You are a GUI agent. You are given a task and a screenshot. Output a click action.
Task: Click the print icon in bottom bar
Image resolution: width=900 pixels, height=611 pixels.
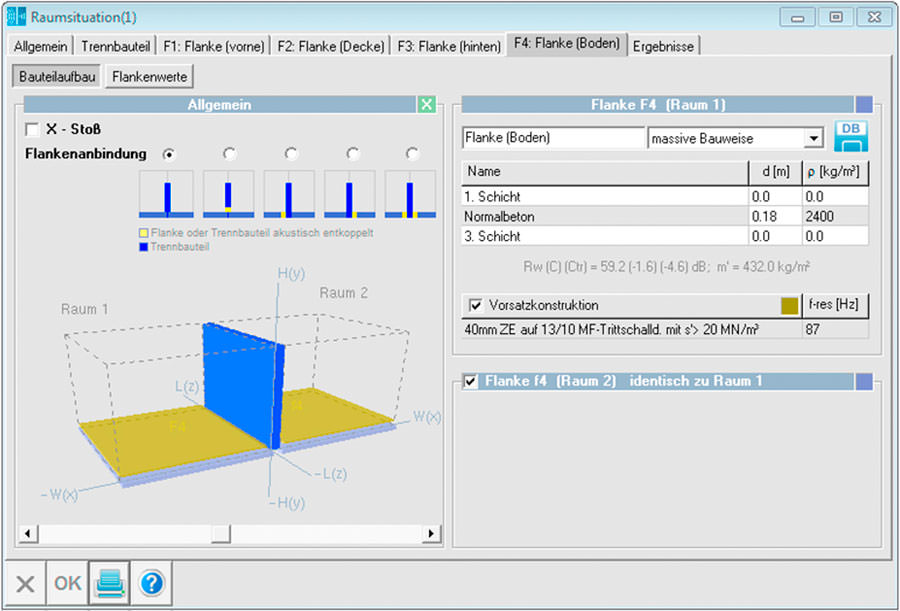(x=110, y=583)
